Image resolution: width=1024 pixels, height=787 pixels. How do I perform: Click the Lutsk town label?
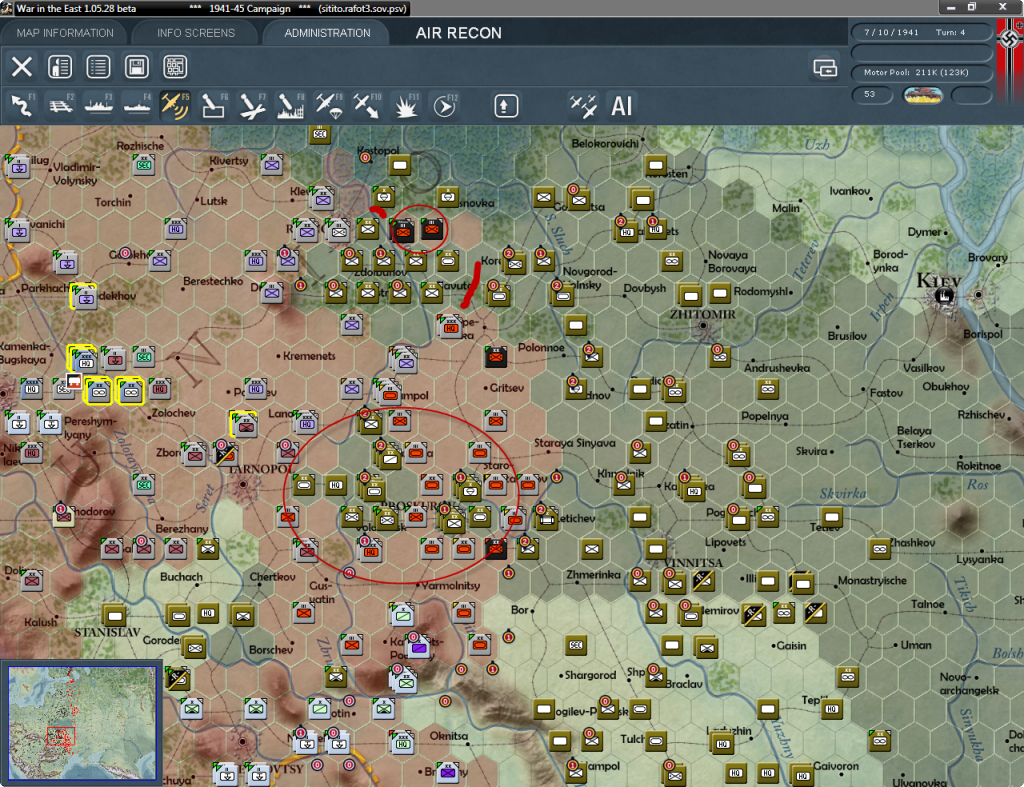click(x=214, y=201)
